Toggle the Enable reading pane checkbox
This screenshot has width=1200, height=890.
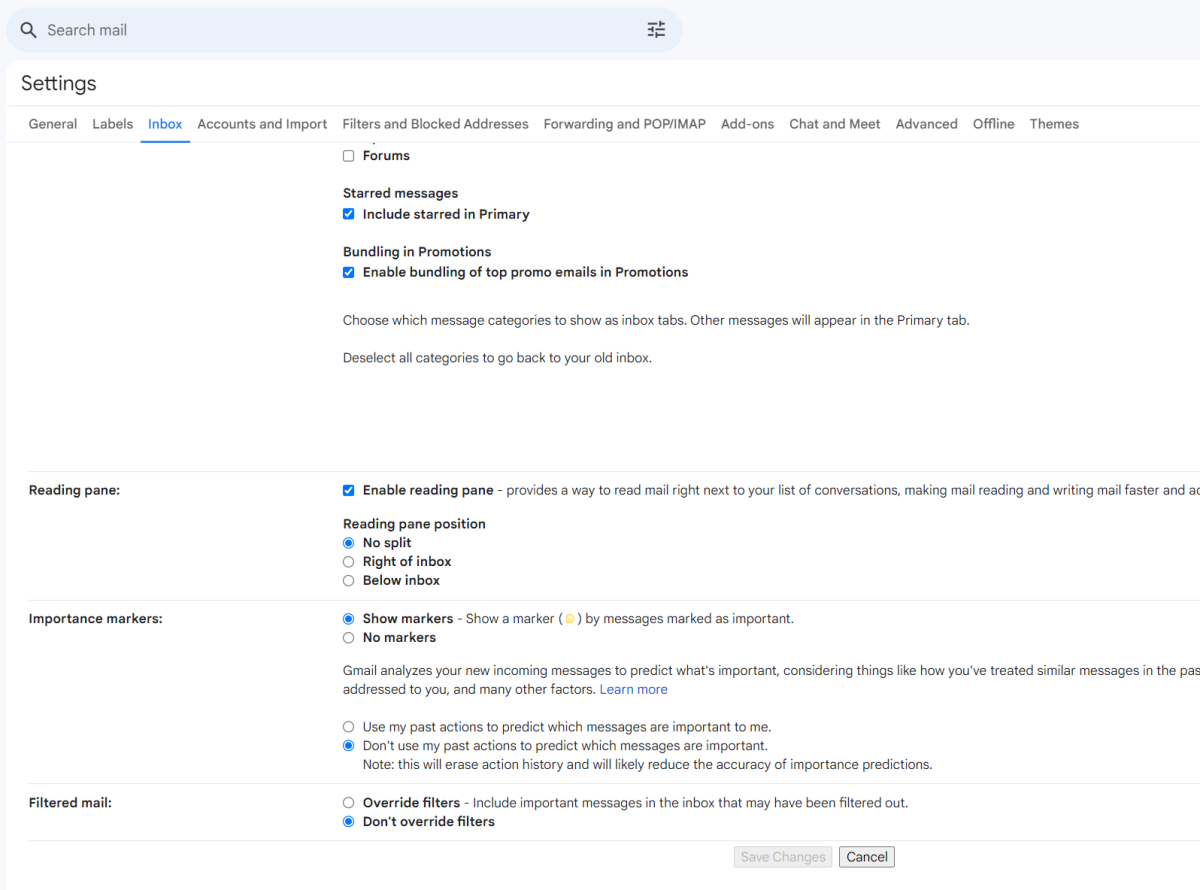pyautogui.click(x=349, y=490)
